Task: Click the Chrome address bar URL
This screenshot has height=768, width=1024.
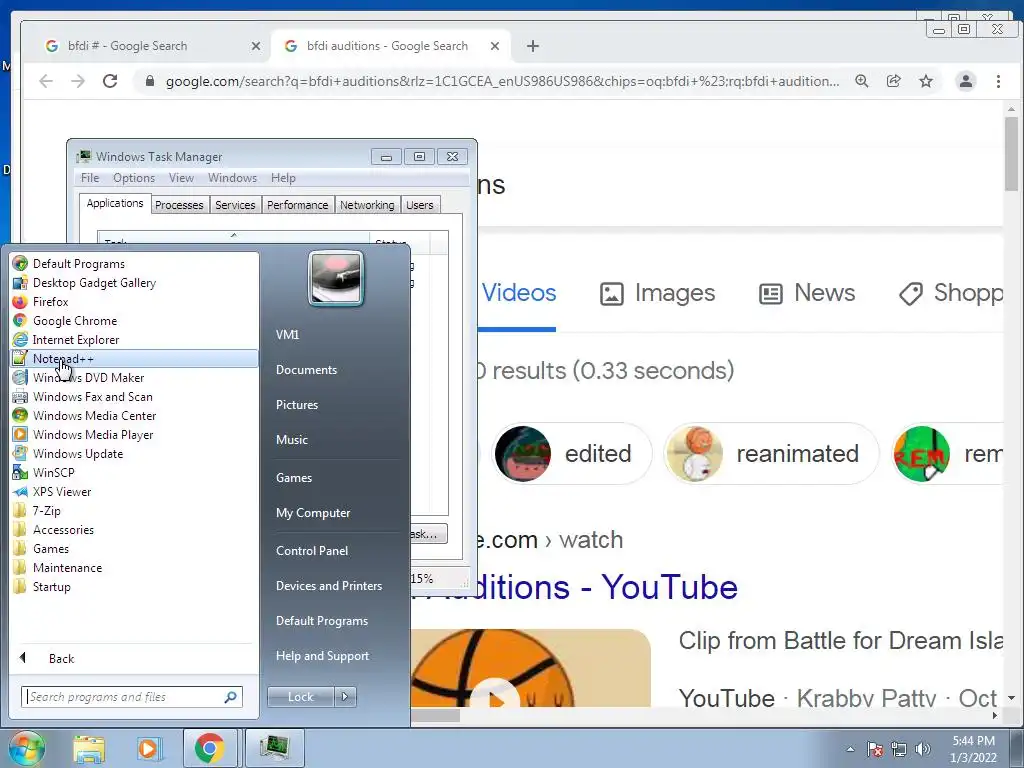Action: click(502, 81)
